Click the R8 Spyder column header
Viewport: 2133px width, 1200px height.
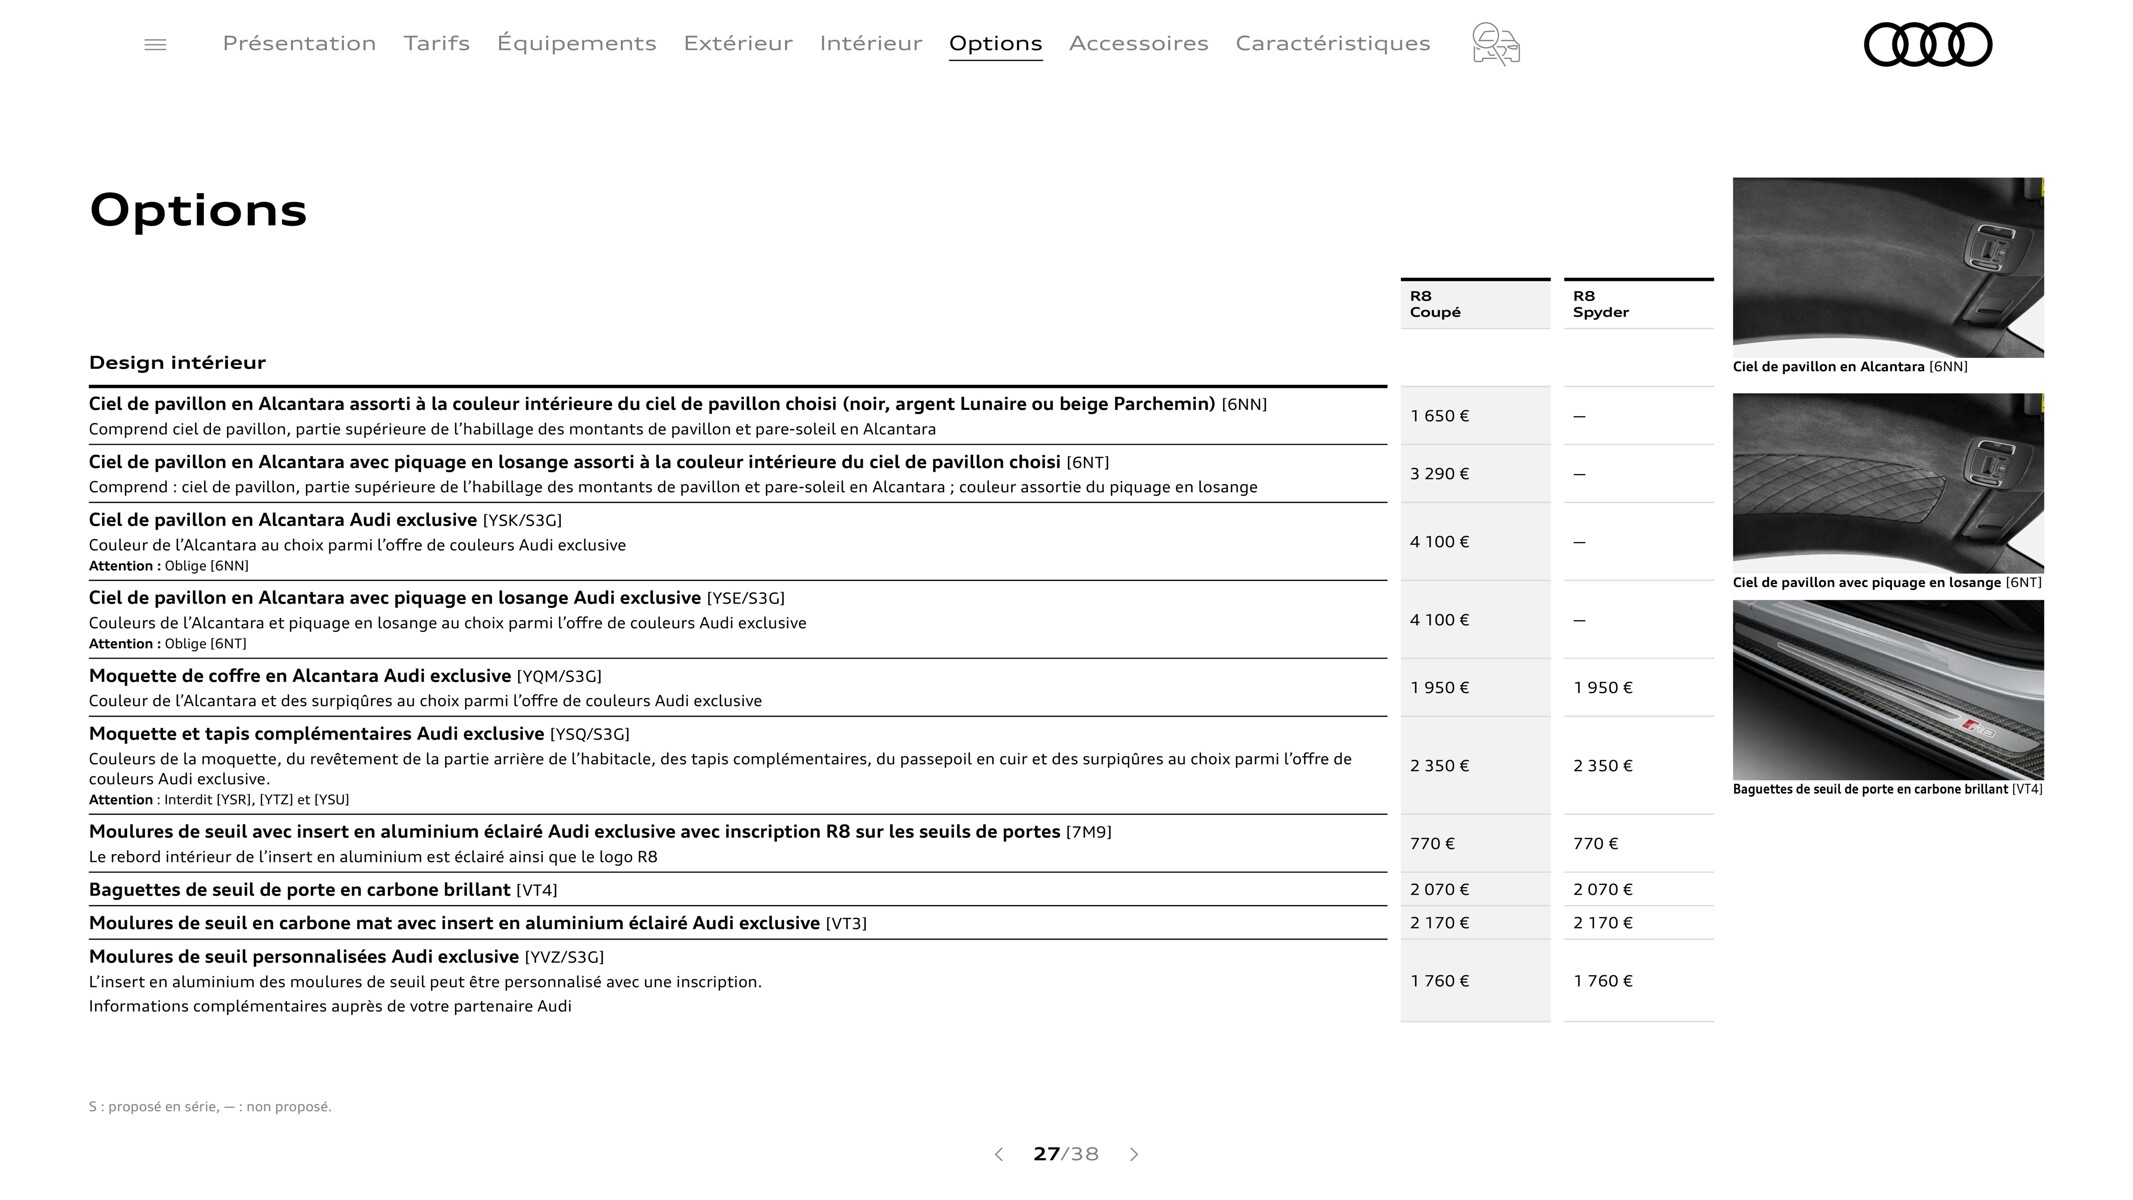coord(1638,304)
